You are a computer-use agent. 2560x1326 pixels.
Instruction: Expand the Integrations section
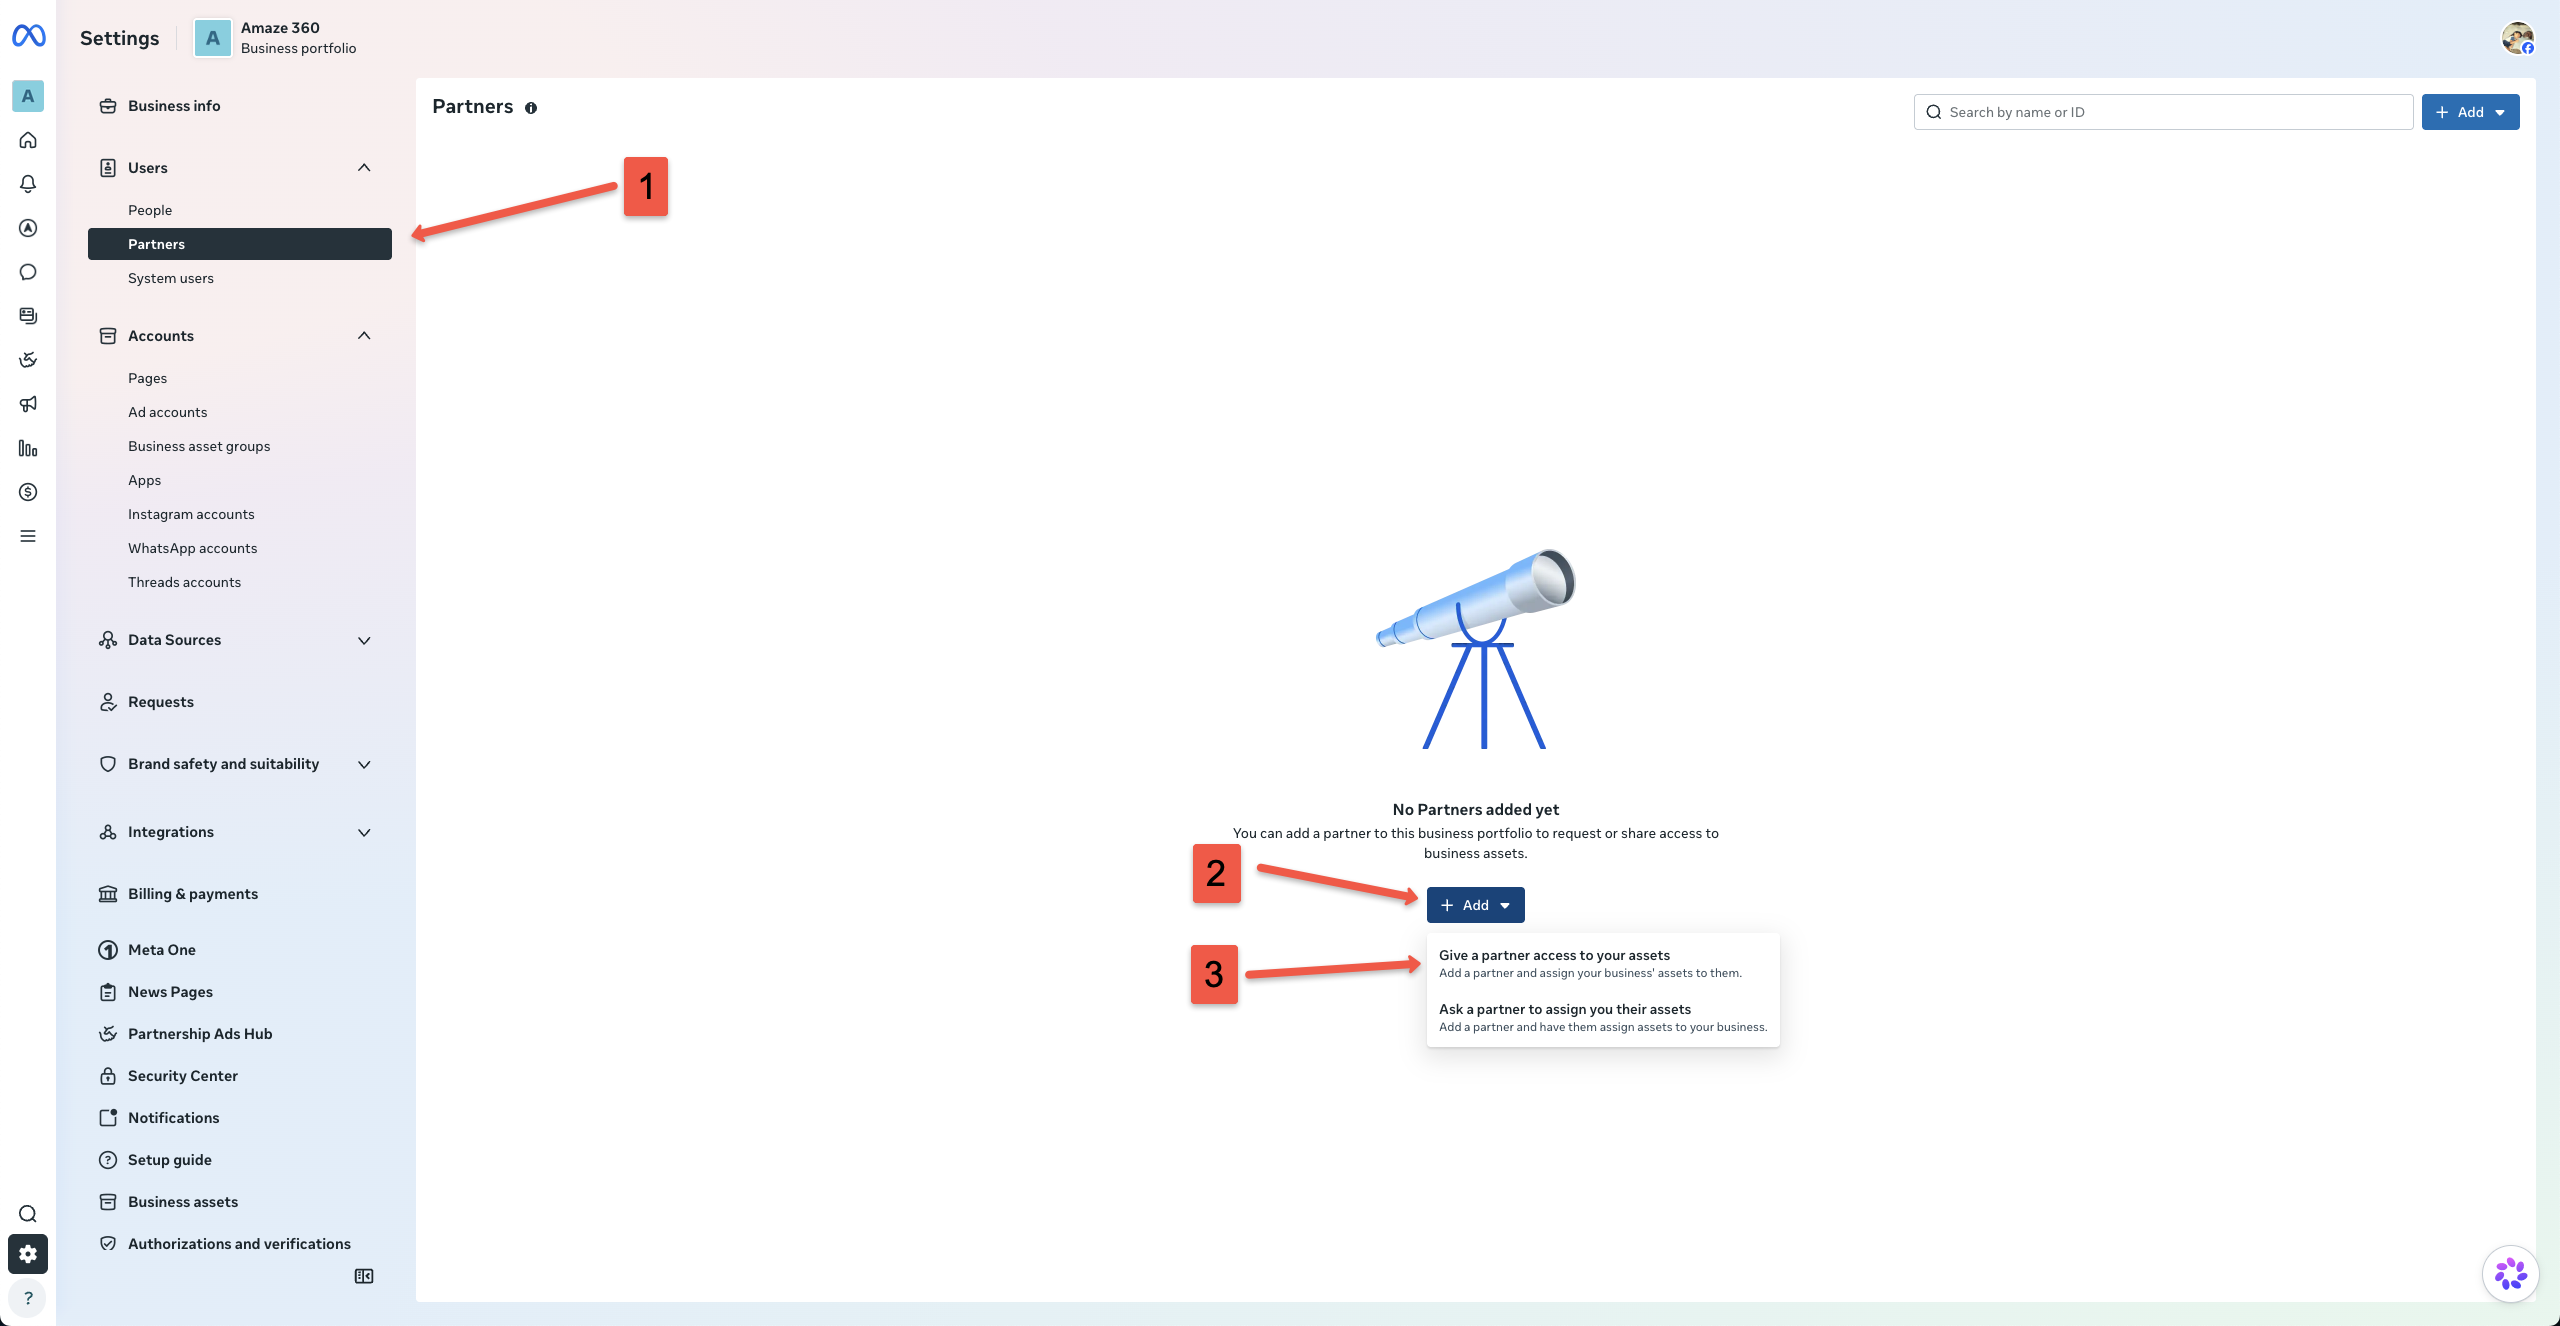point(364,832)
